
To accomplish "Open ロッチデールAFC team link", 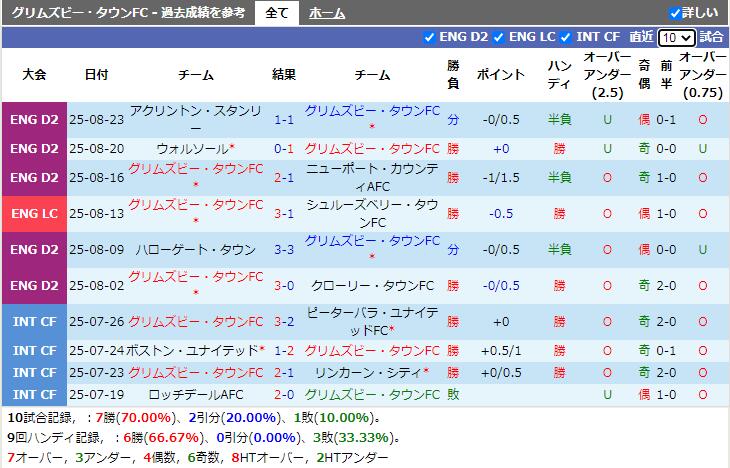I will (x=196, y=394).
